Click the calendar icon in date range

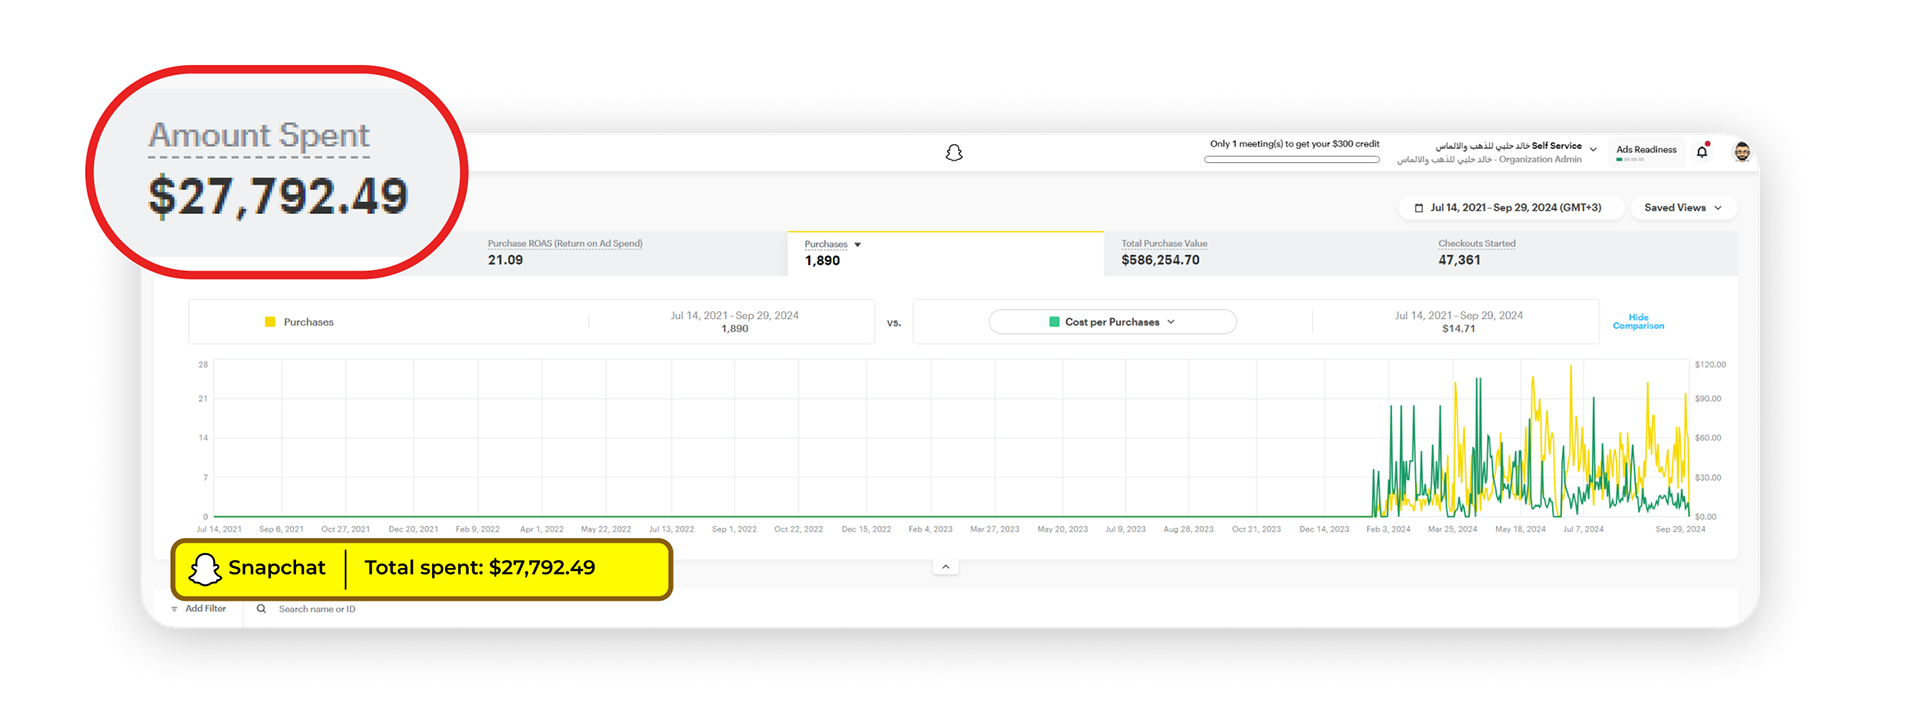(x=1418, y=208)
